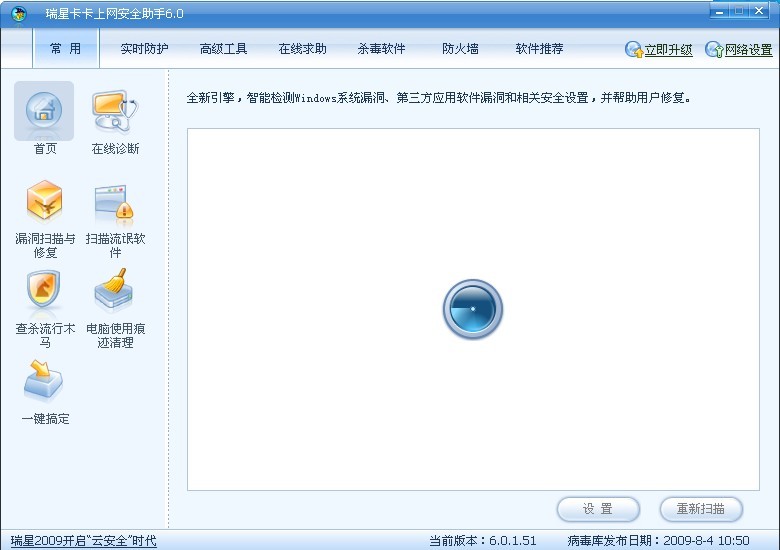Screen dimensions: 780x550
Task: Switch to the 实时防护 tab
Action: [x=144, y=49]
